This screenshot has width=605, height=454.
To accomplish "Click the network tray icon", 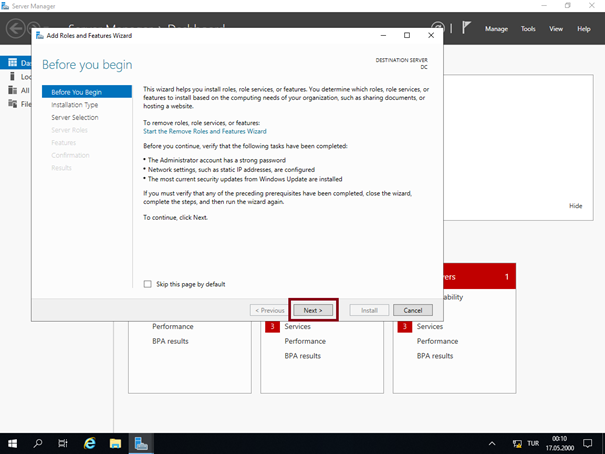I will tap(517, 444).
